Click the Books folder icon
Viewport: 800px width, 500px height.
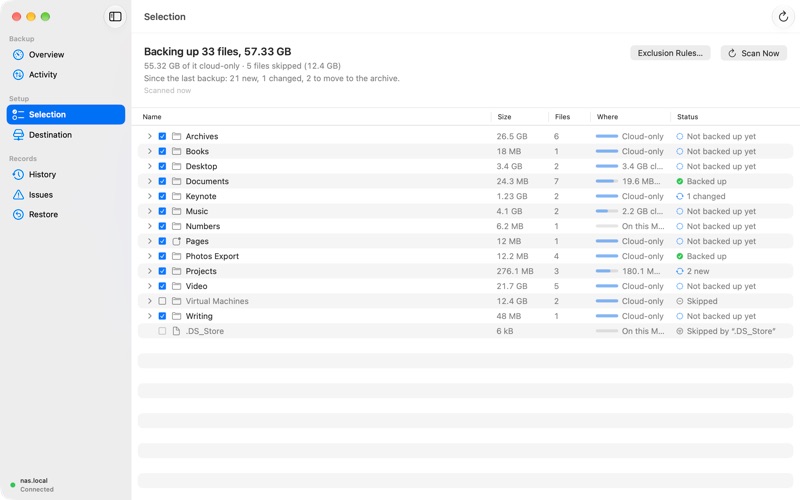177,151
